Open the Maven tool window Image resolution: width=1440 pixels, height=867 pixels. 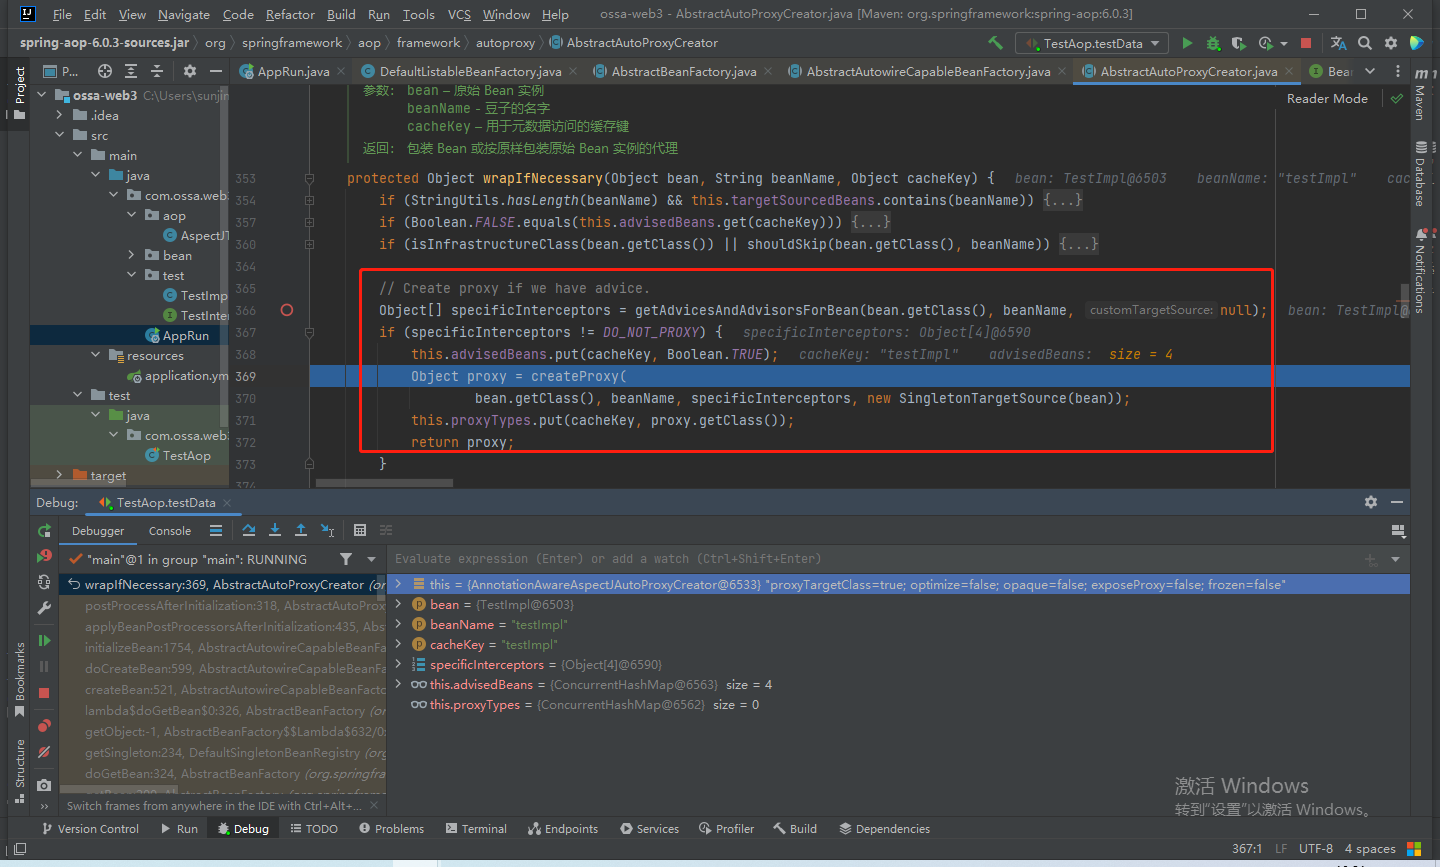[x=1420, y=93]
